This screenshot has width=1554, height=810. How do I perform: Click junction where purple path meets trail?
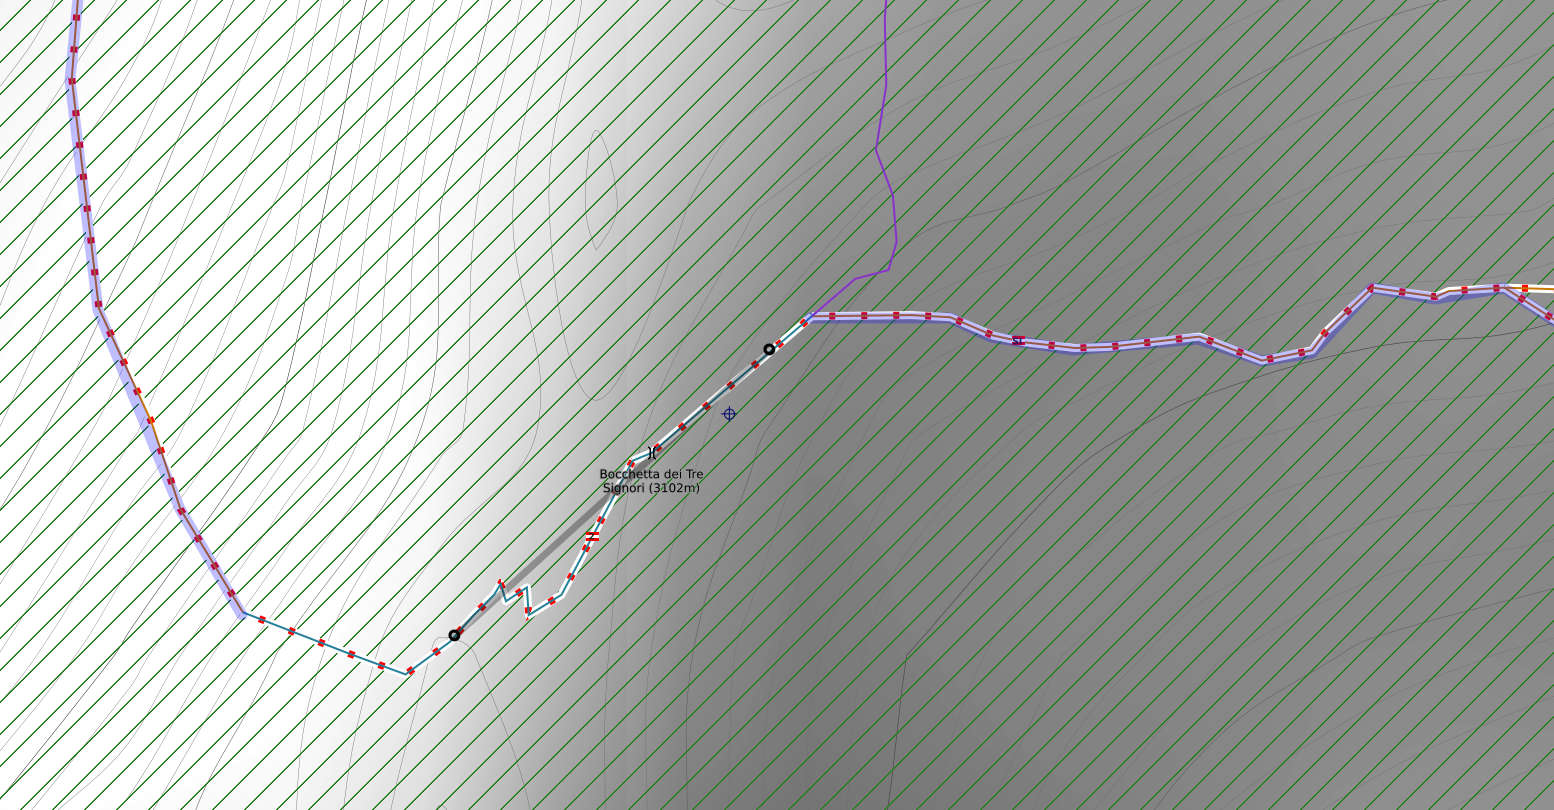coord(808,318)
